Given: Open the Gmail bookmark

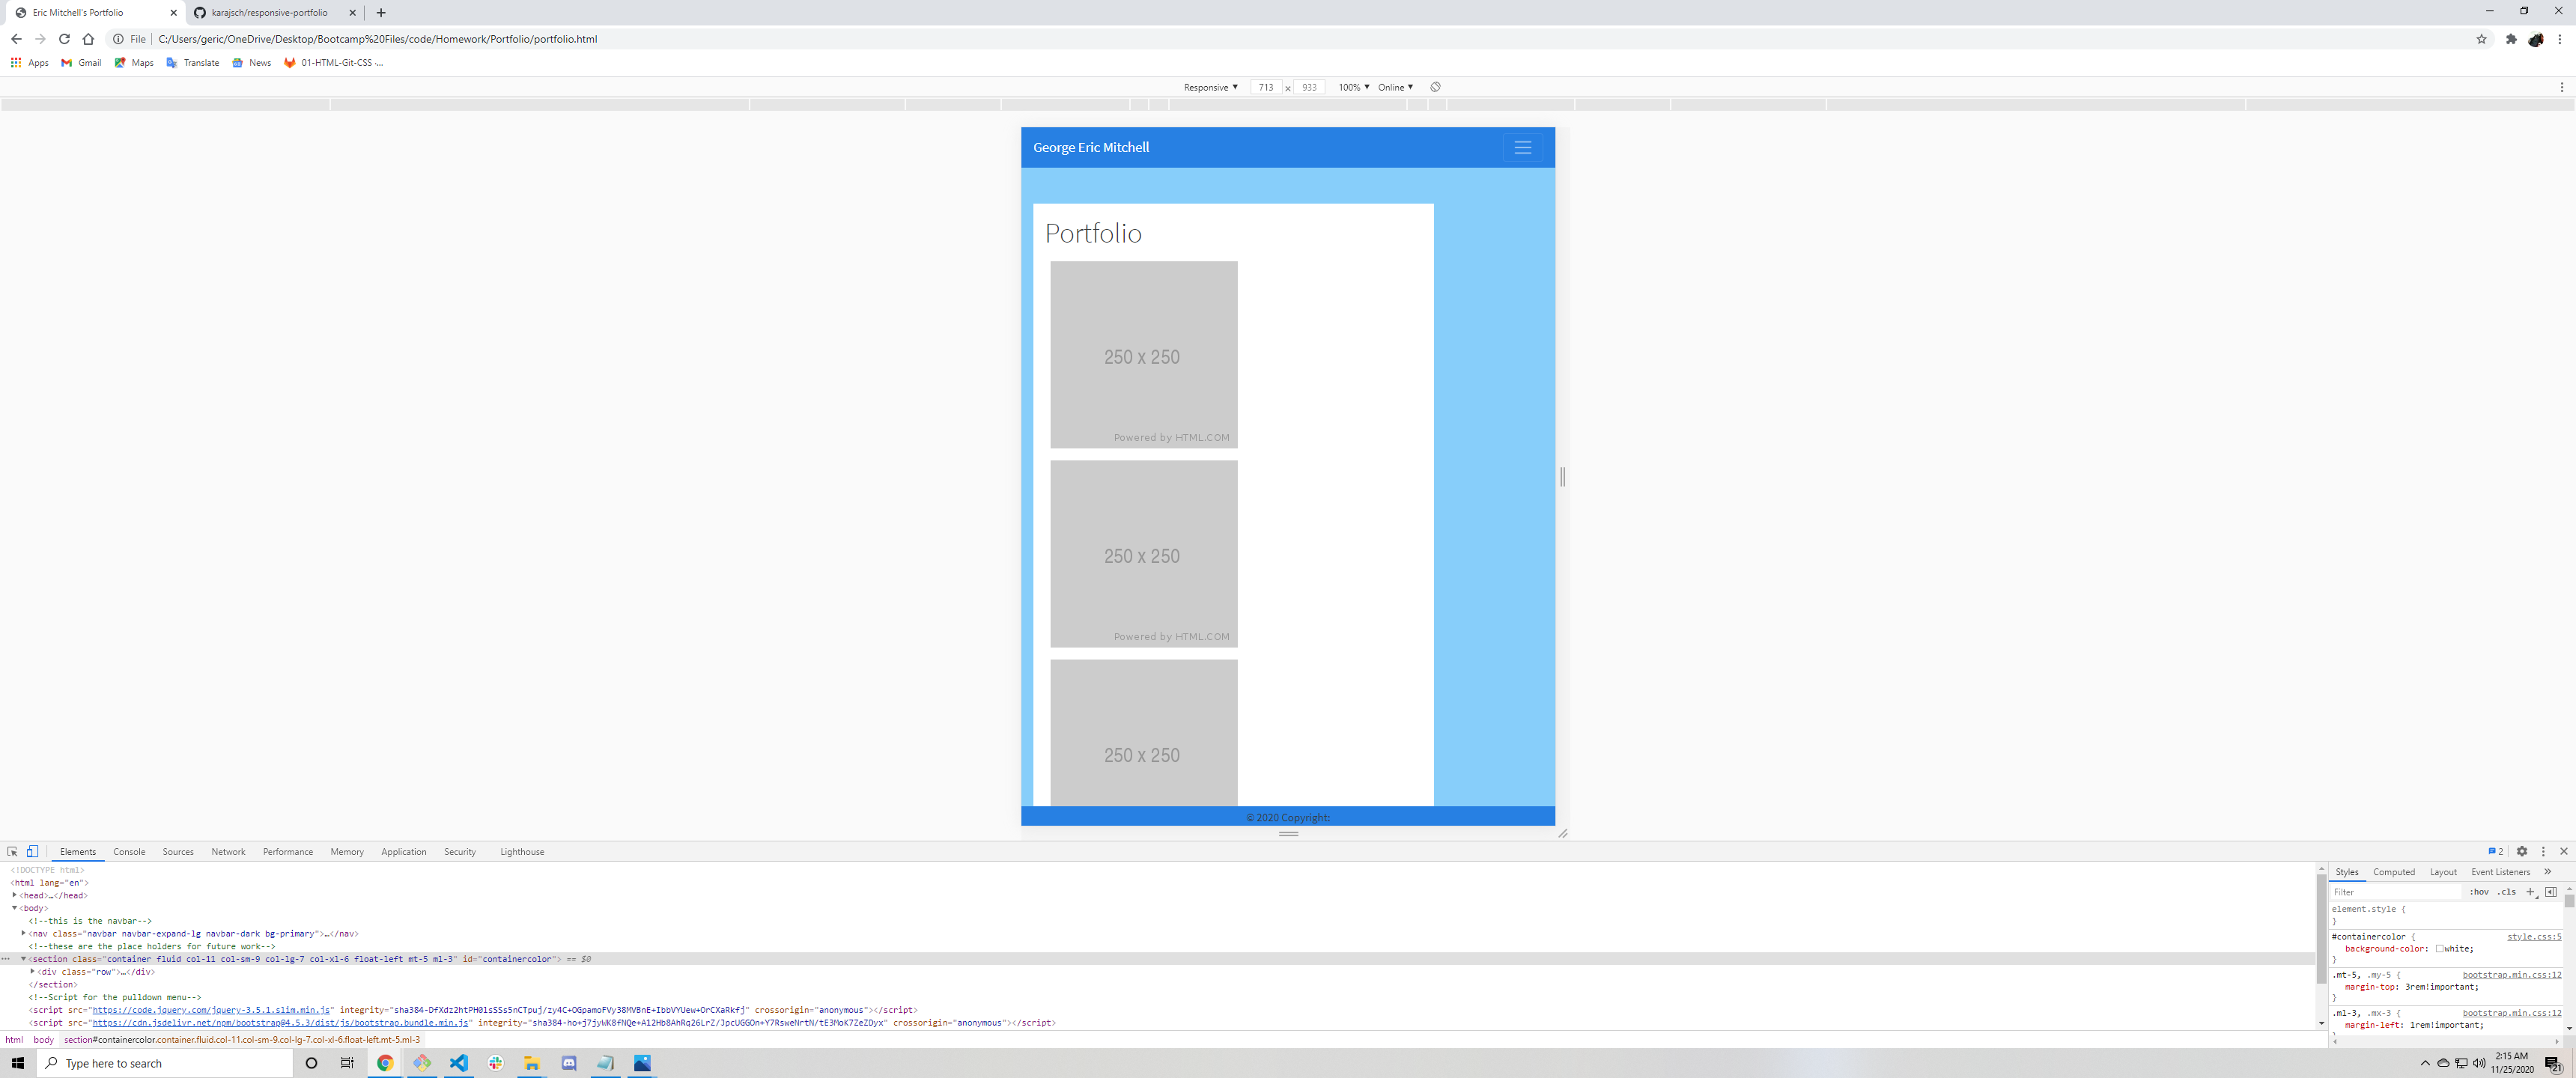Looking at the screenshot, I should pyautogui.click(x=81, y=62).
